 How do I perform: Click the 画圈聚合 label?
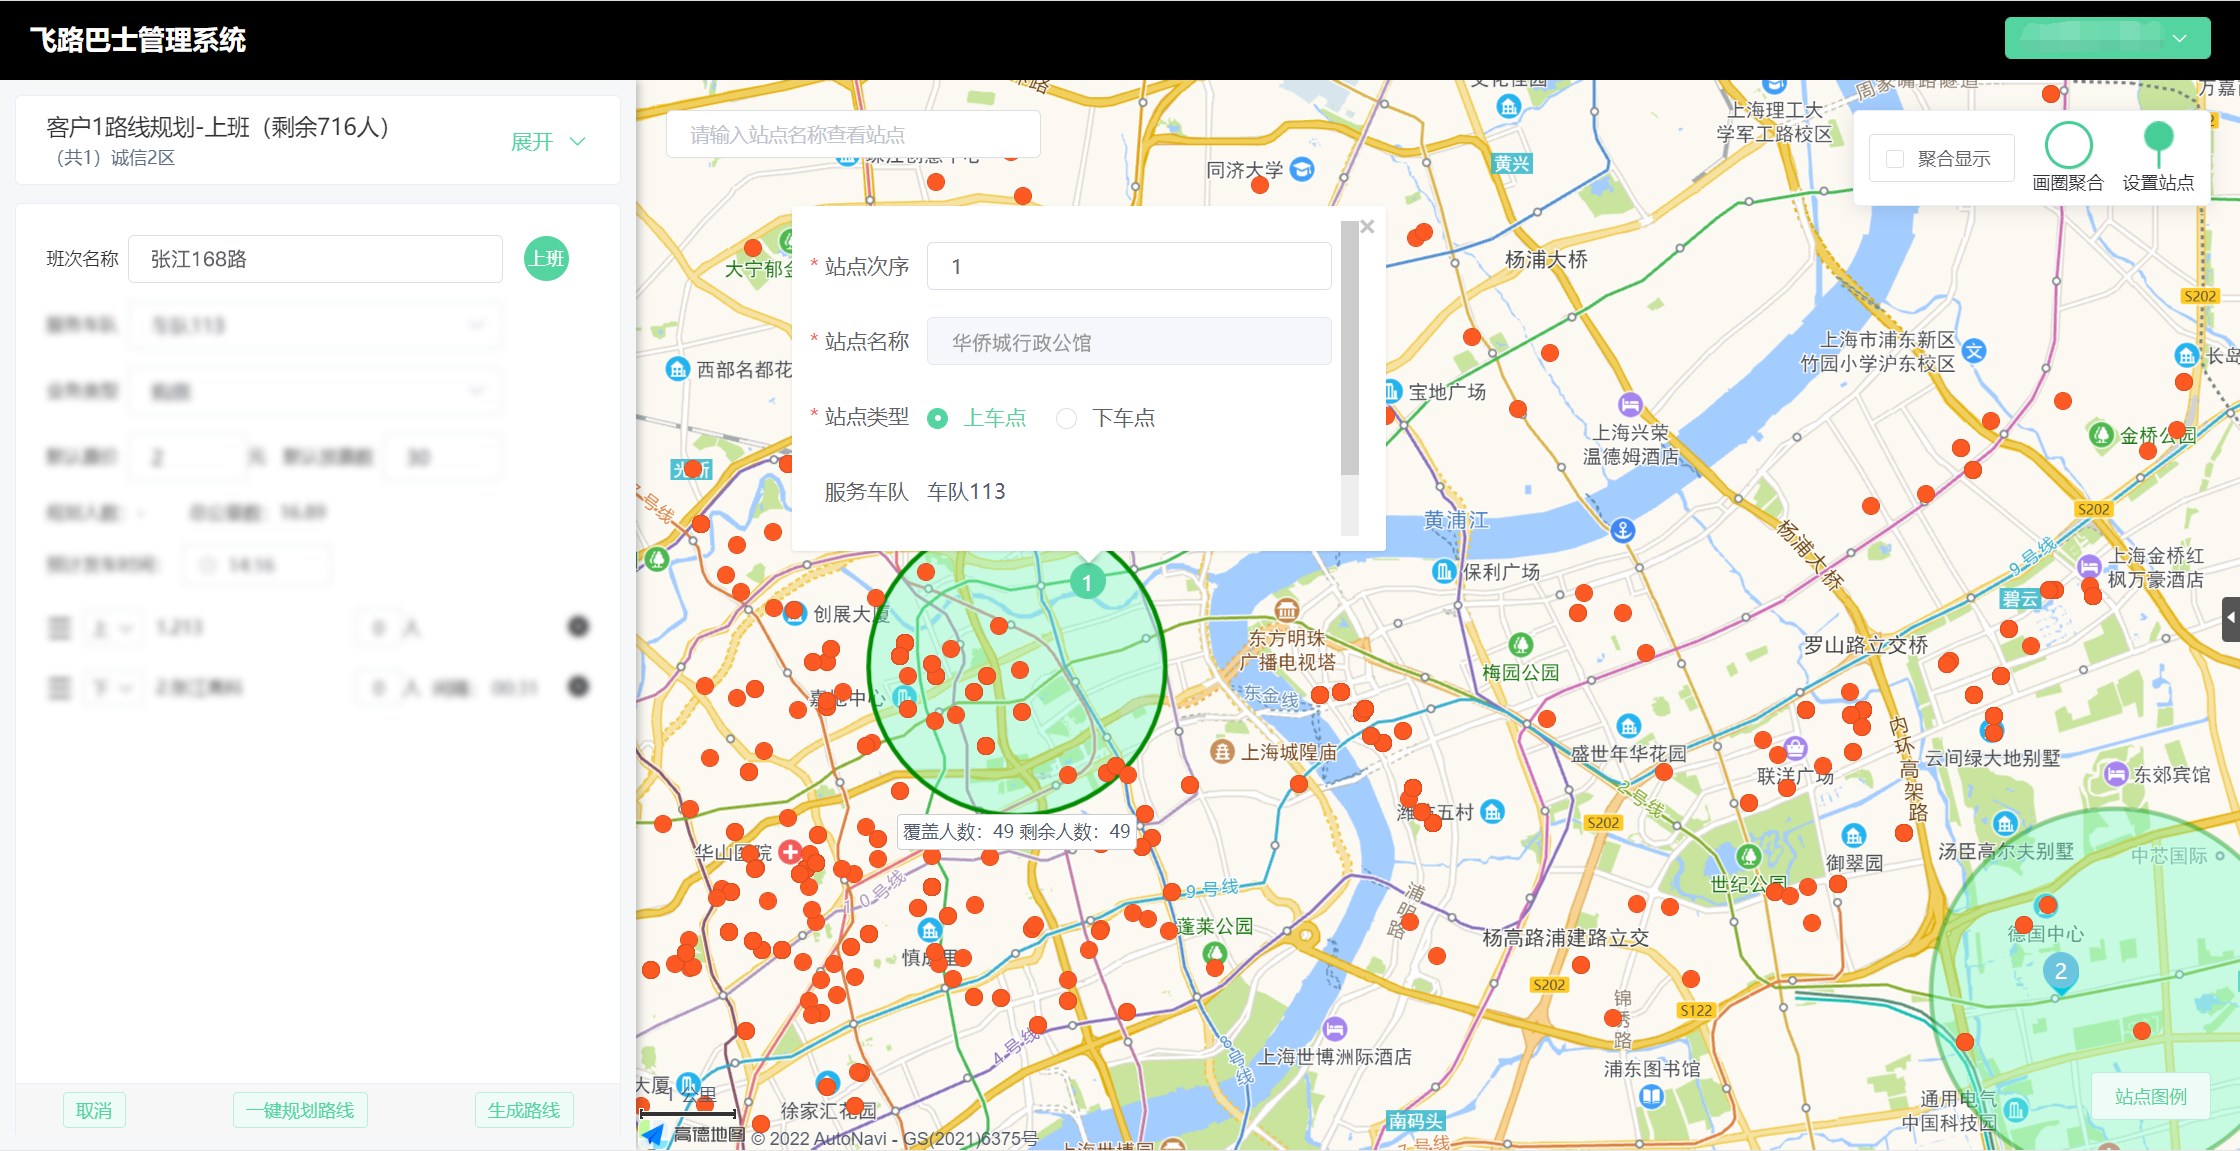point(2068,183)
